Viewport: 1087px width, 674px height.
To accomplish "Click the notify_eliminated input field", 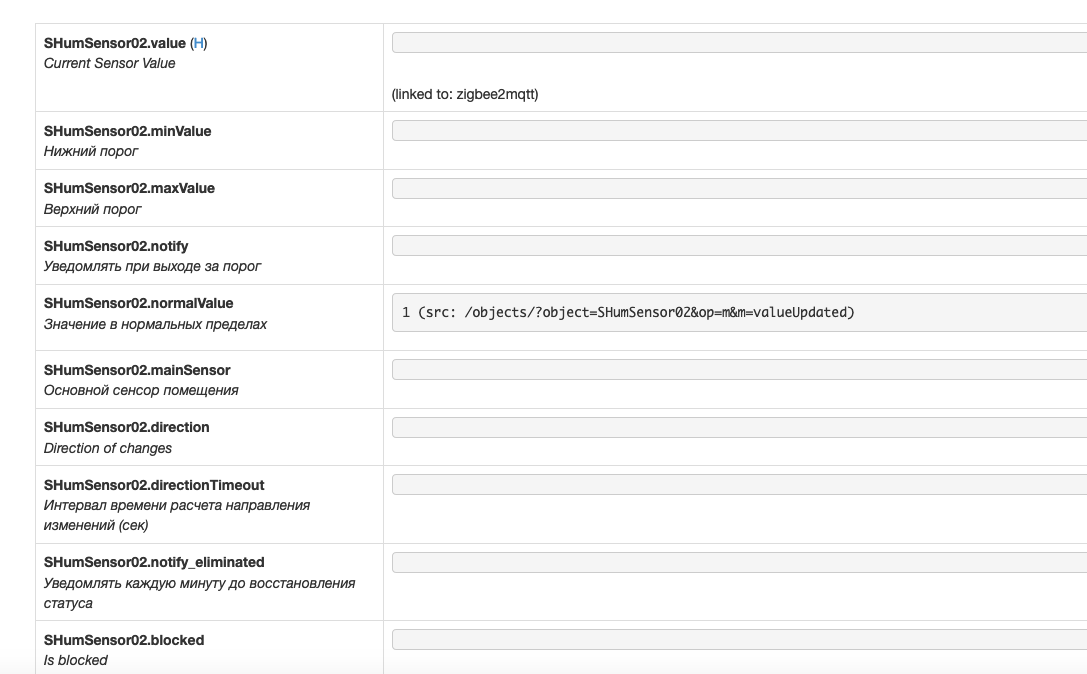I will (x=739, y=563).
